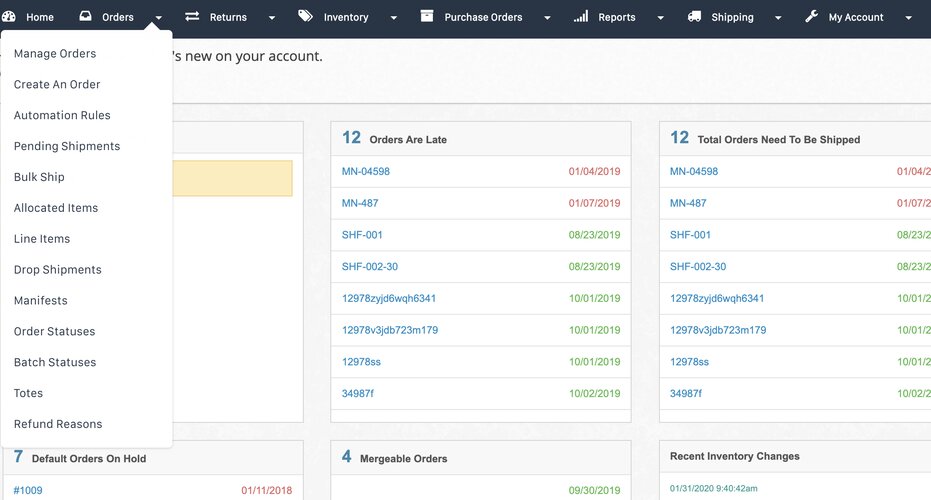Image resolution: width=931 pixels, height=500 pixels.
Task: Open late order MN-04598 link
Action: 366,172
